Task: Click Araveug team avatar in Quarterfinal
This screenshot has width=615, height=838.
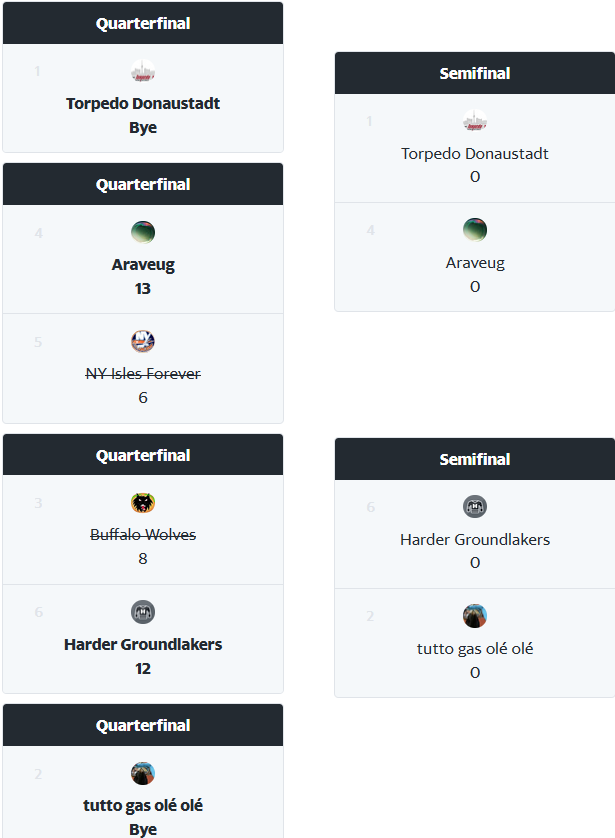Action: [x=143, y=232]
